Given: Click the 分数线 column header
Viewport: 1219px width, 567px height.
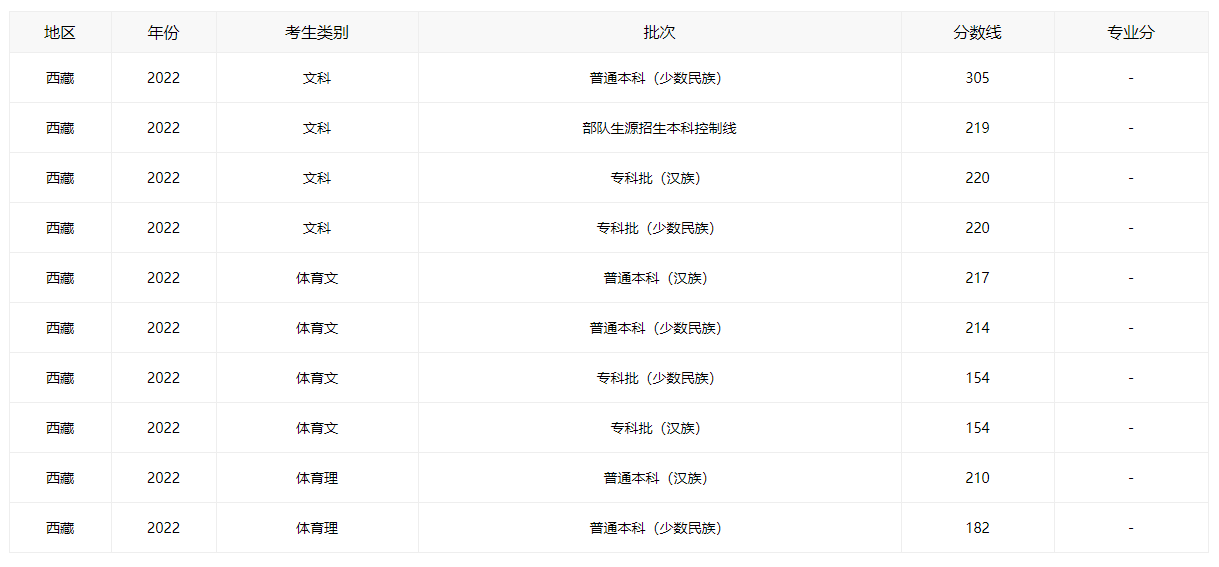Looking at the screenshot, I should [x=977, y=32].
